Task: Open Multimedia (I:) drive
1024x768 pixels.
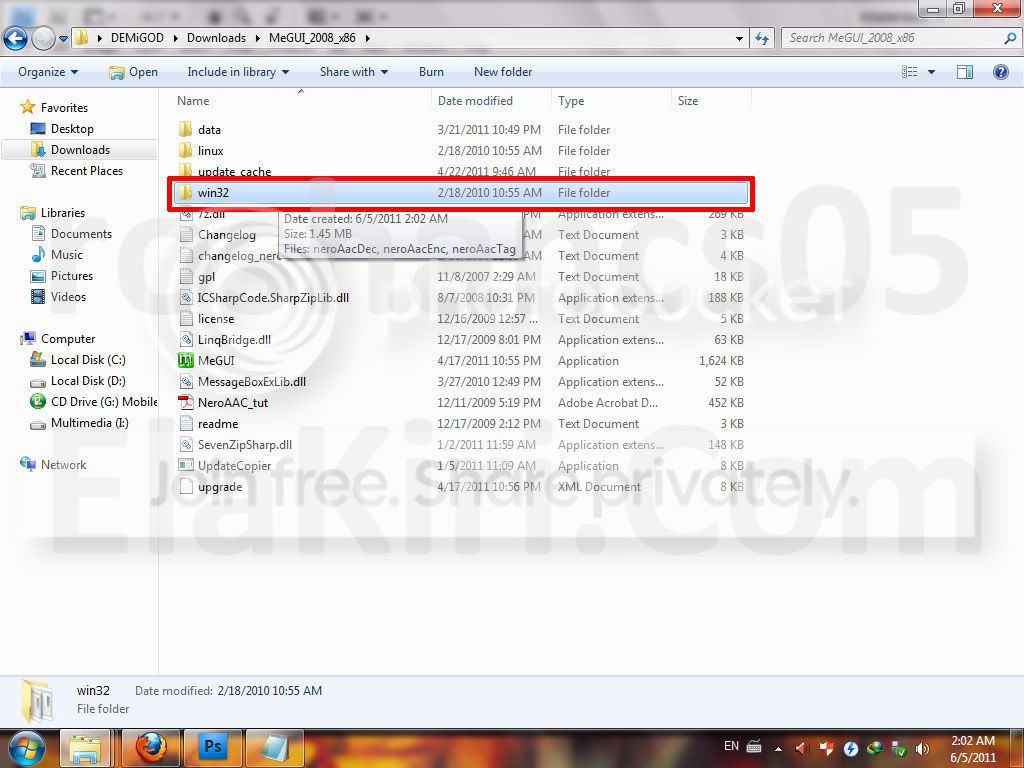Action: click(89, 423)
